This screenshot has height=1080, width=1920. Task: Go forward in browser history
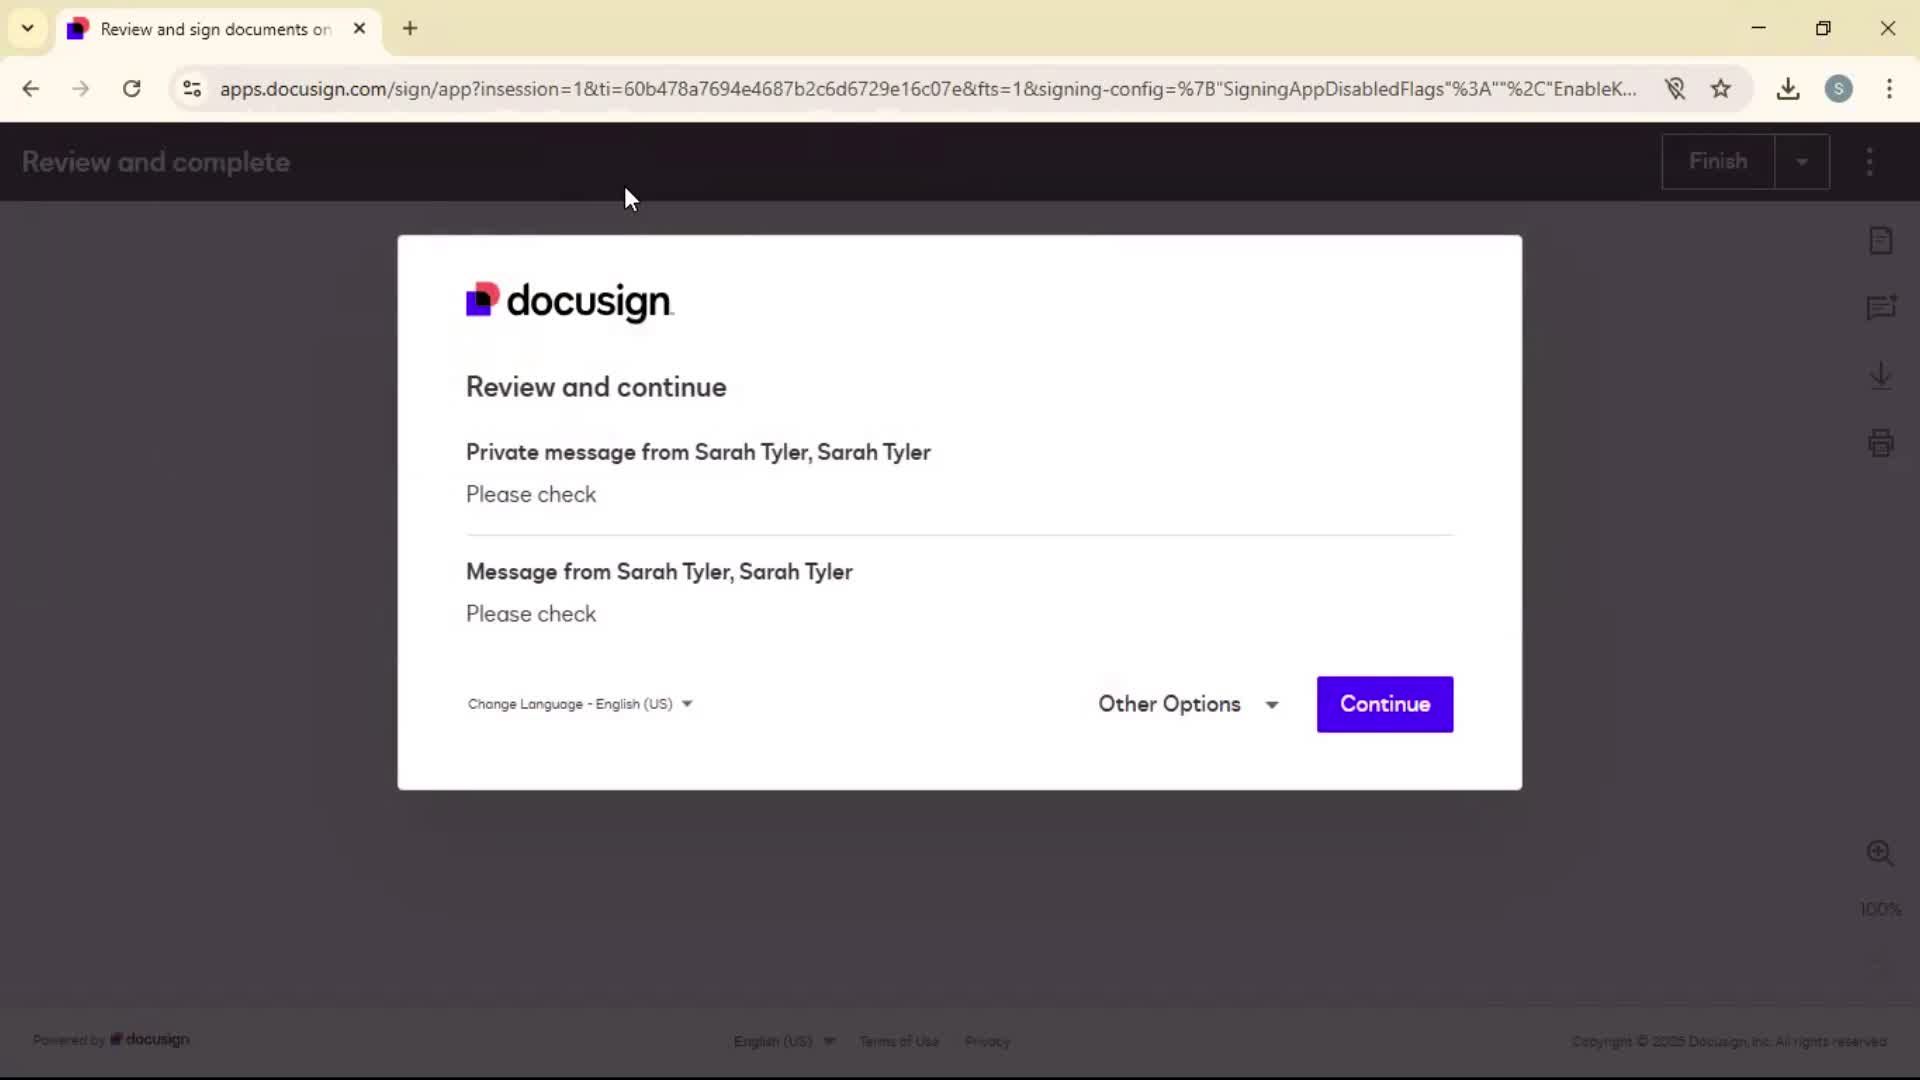[x=81, y=89]
